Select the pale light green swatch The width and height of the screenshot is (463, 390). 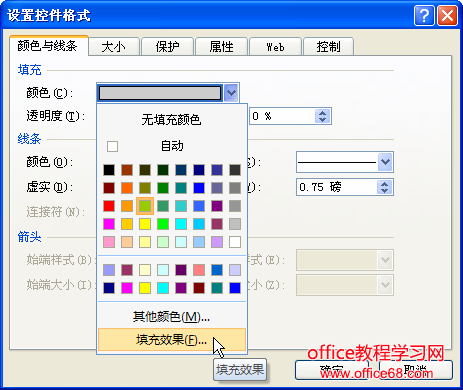pos(163,242)
